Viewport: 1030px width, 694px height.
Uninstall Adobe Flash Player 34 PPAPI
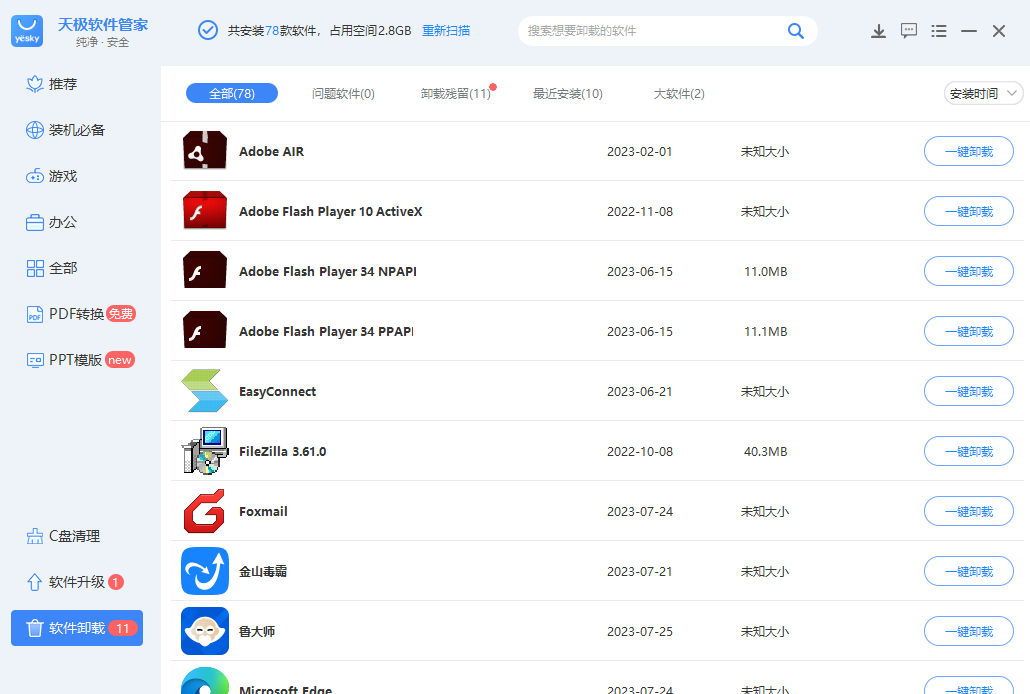[x=968, y=331]
